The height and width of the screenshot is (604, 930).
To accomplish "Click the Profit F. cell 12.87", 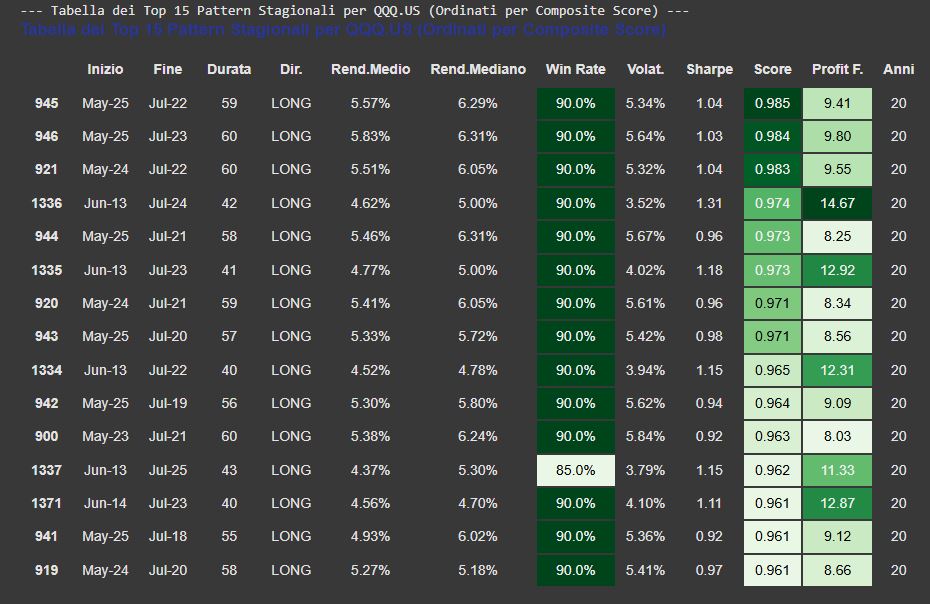I will pyautogui.click(x=837, y=504).
